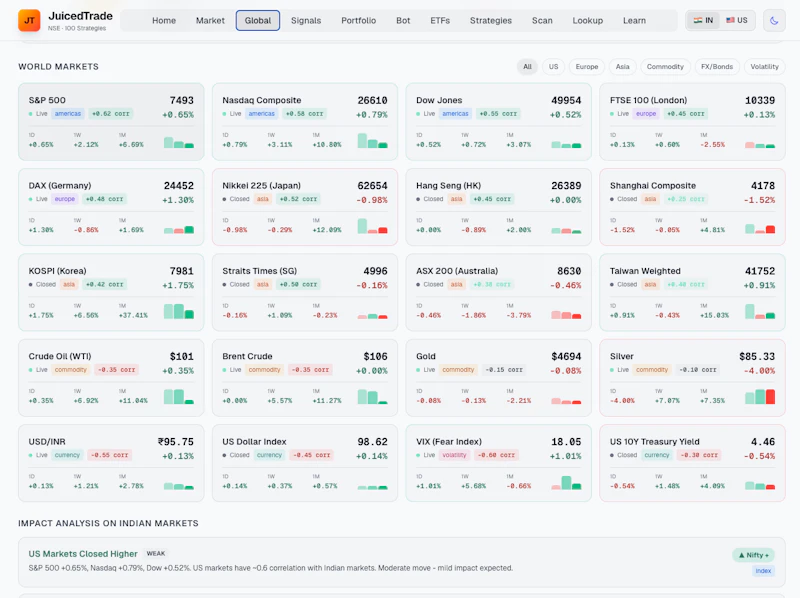Viewport: 800px width, 598px height.
Task: Click S&P 500 mini bar chart
Action: click(179, 142)
